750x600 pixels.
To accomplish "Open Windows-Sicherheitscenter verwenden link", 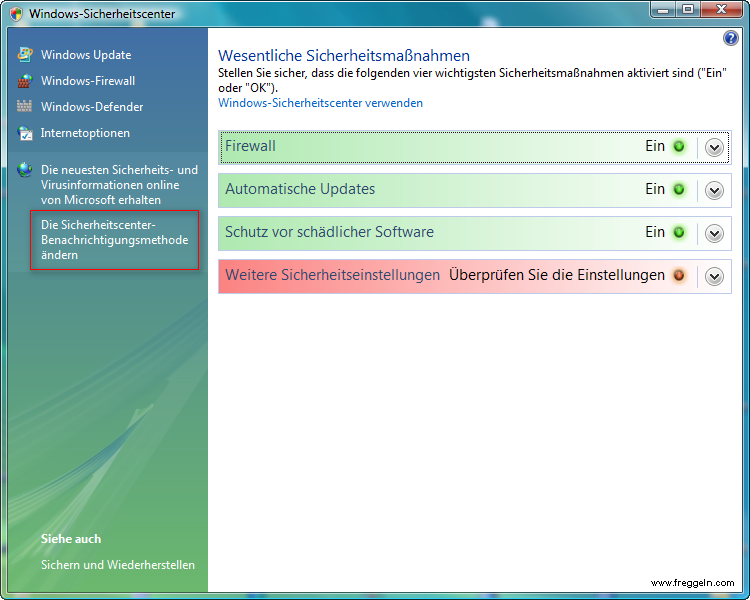I will click(320, 103).
